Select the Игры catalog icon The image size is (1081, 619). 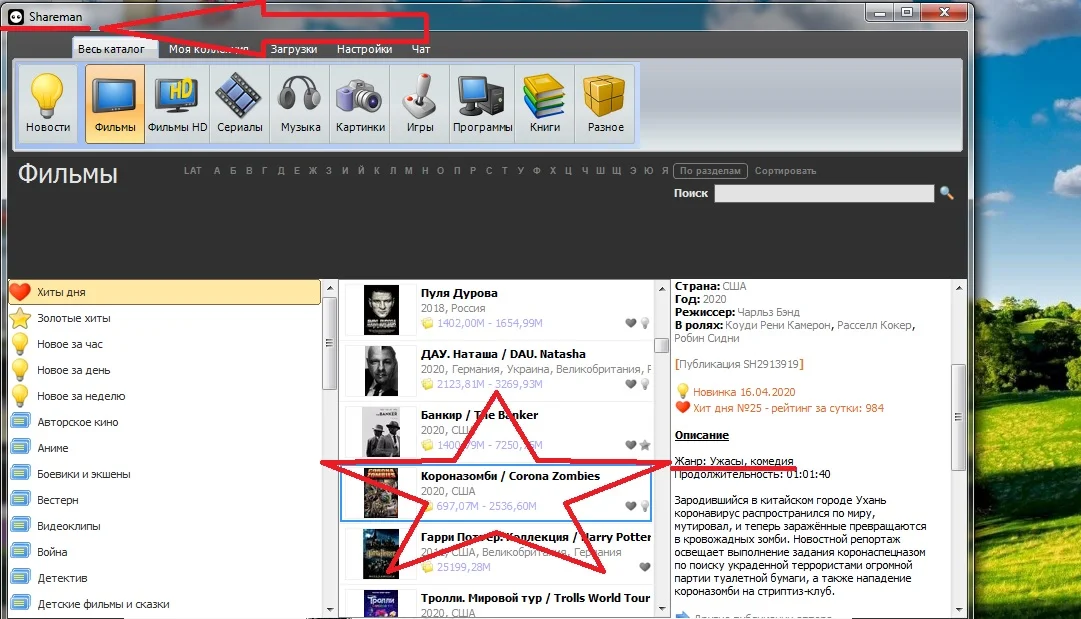[418, 102]
